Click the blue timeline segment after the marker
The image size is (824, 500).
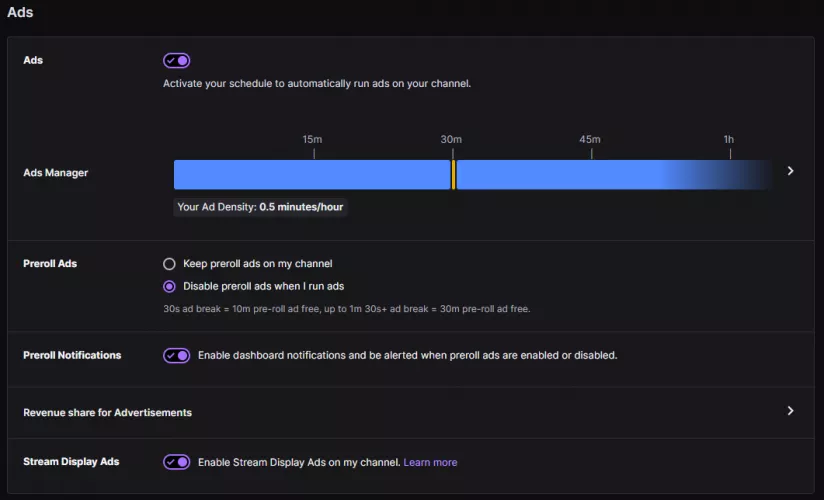[560, 174]
